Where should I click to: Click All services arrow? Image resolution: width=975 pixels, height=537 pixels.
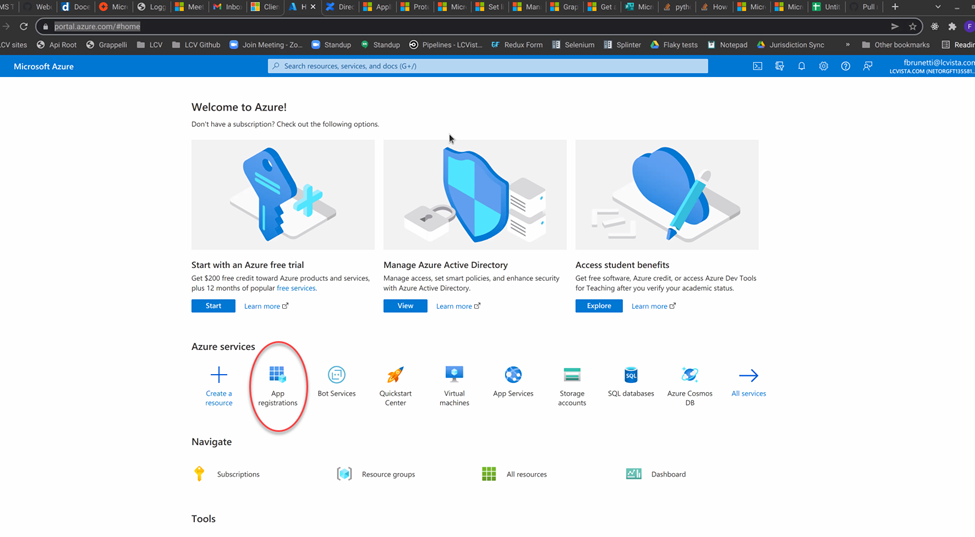748,376
